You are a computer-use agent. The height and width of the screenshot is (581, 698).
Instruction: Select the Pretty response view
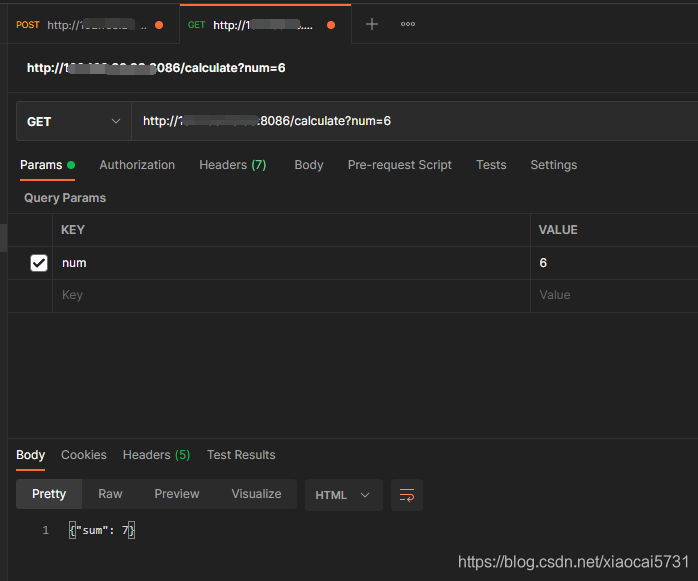click(x=49, y=494)
